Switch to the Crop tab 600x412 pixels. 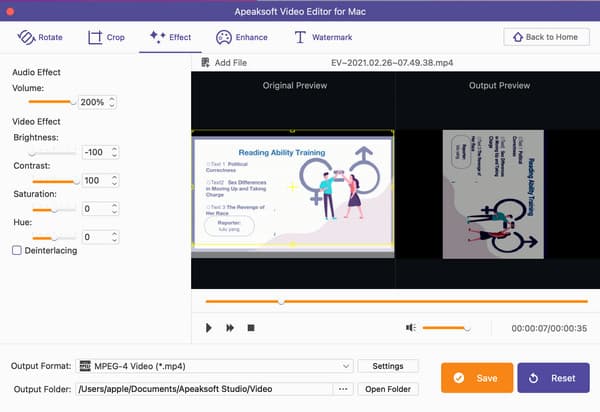pos(106,37)
